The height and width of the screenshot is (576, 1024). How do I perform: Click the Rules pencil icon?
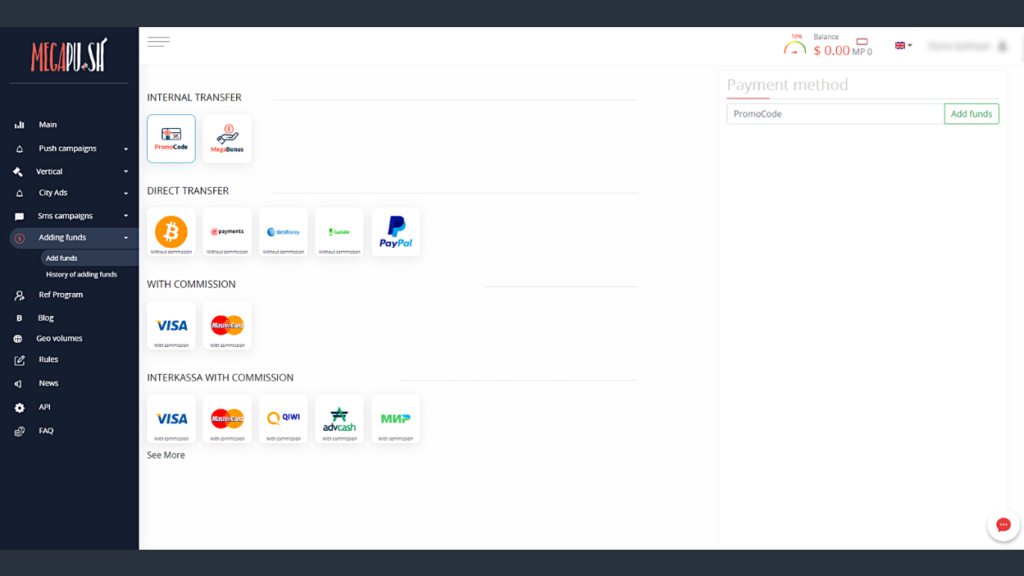[x=20, y=360]
